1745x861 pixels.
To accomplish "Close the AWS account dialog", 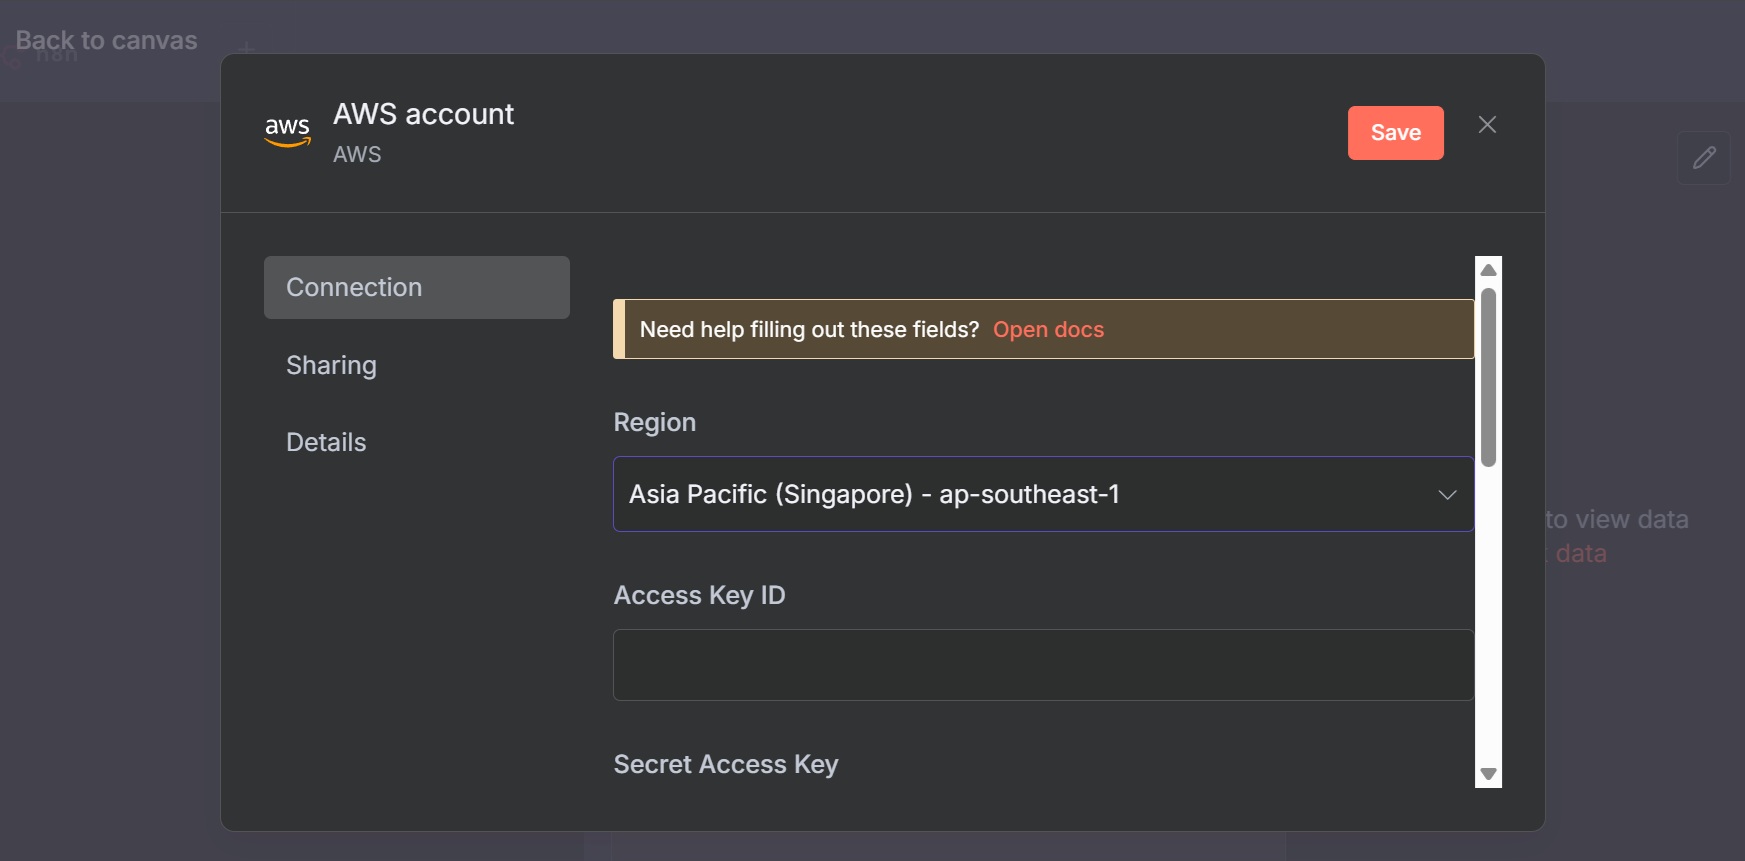I will [1487, 125].
